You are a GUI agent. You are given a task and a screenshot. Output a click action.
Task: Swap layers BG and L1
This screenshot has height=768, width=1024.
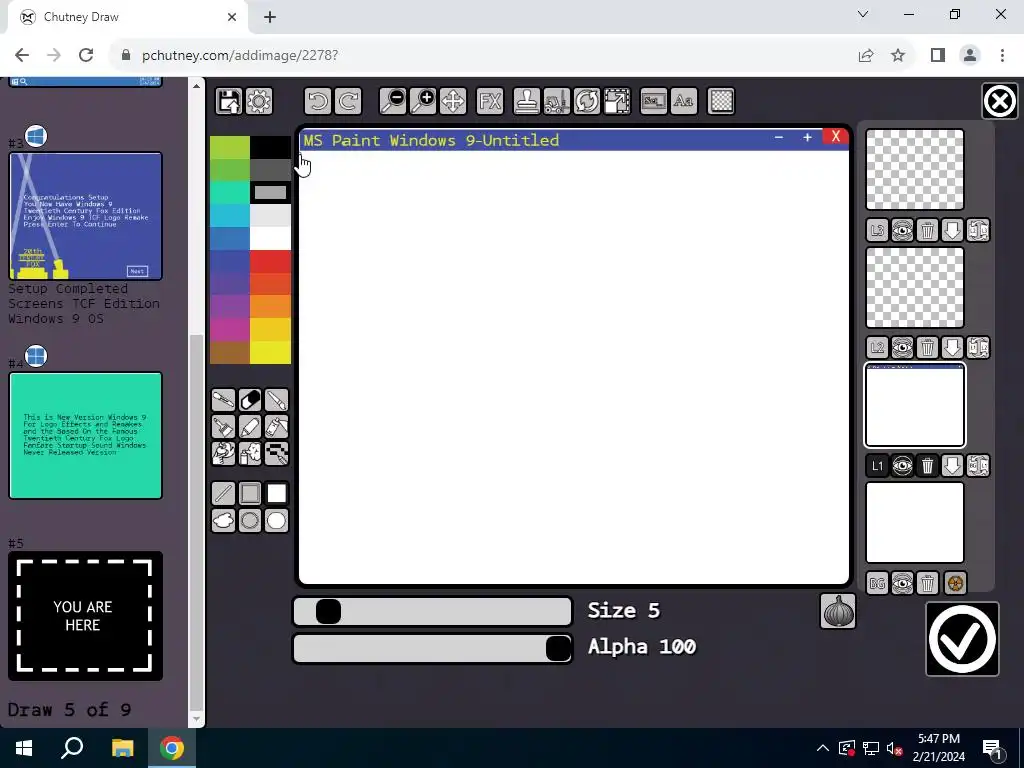pos(978,466)
